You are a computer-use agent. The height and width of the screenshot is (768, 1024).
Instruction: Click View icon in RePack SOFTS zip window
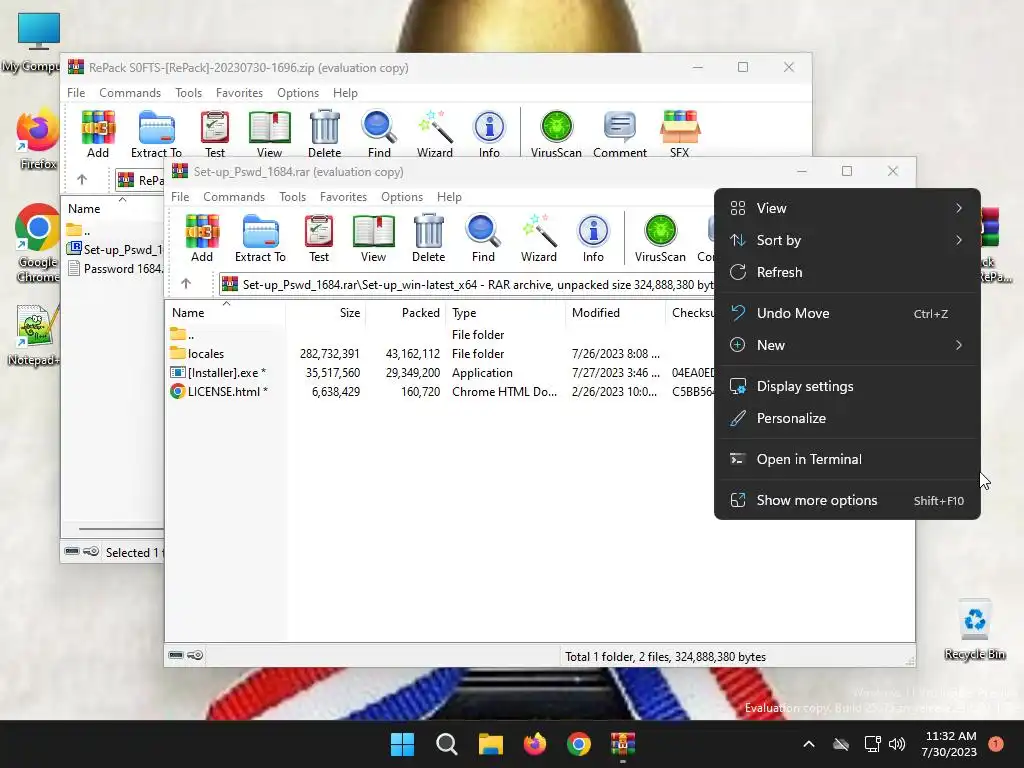point(269,134)
